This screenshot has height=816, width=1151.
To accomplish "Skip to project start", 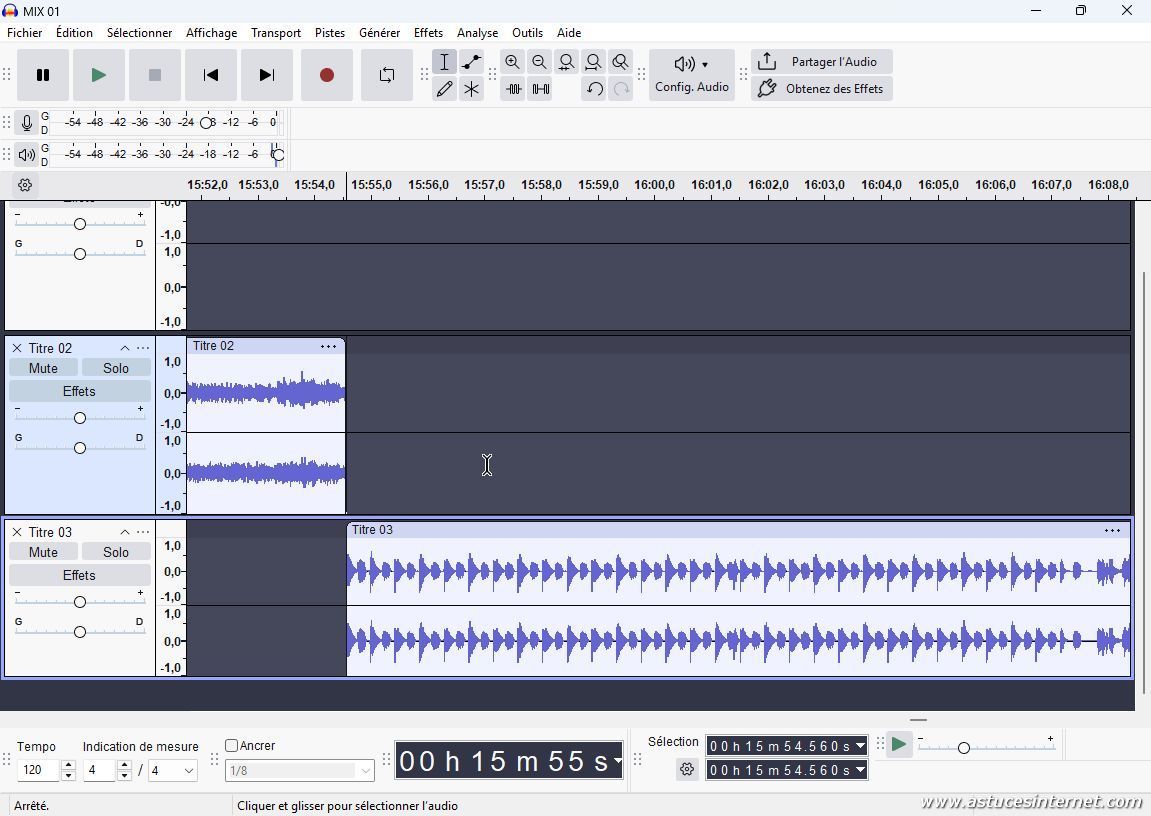I will tap(210, 75).
